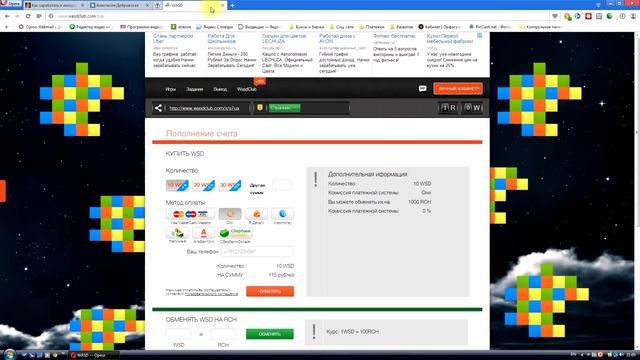
Task: Switch to the first browser tab
Action: [x=54, y=5]
